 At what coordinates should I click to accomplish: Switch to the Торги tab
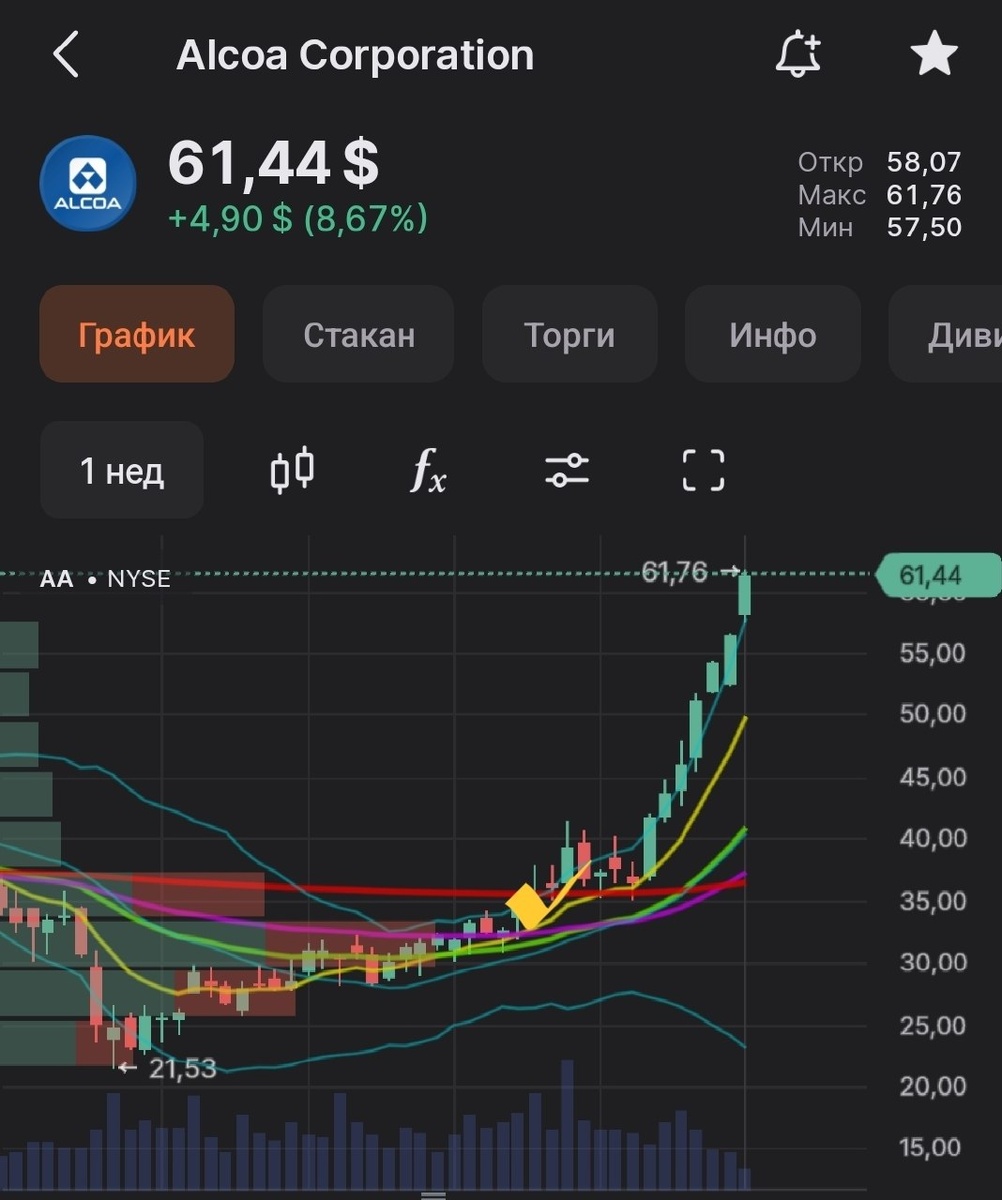coord(570,334)
